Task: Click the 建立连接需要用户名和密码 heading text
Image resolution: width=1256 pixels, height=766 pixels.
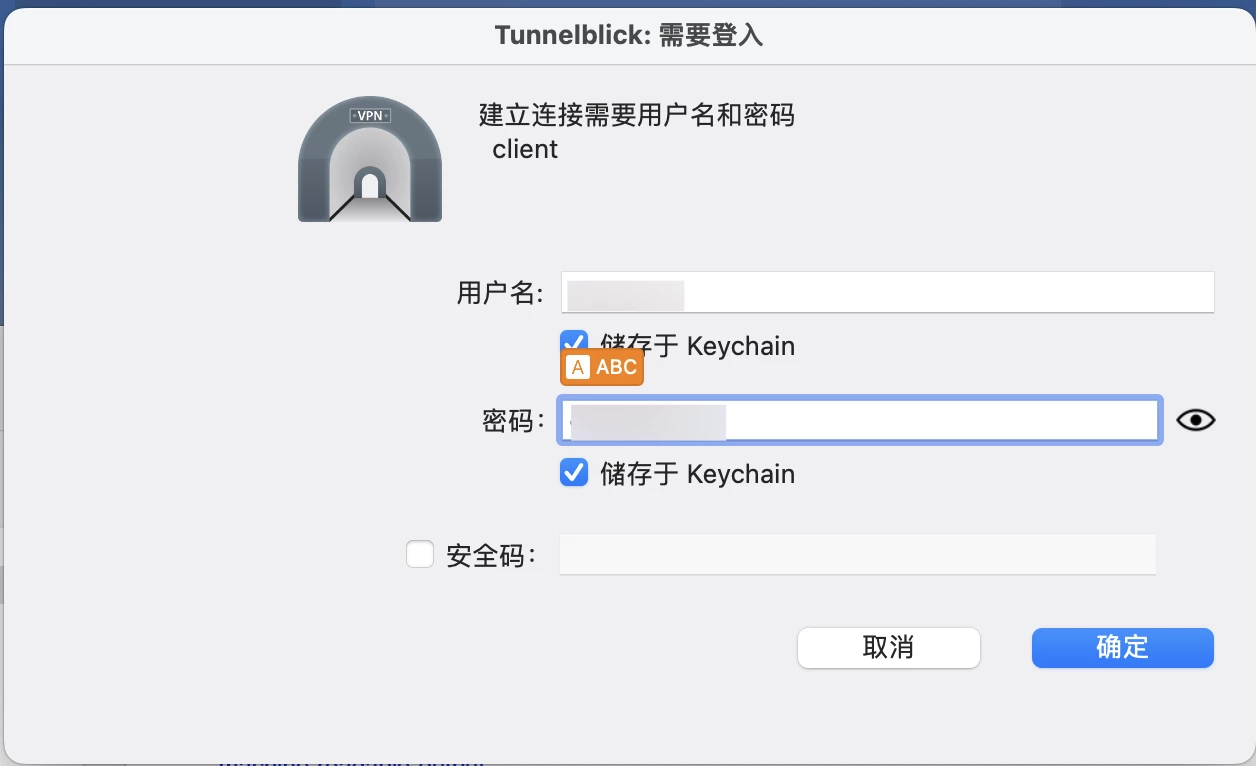Action: [x=636, y=115]
